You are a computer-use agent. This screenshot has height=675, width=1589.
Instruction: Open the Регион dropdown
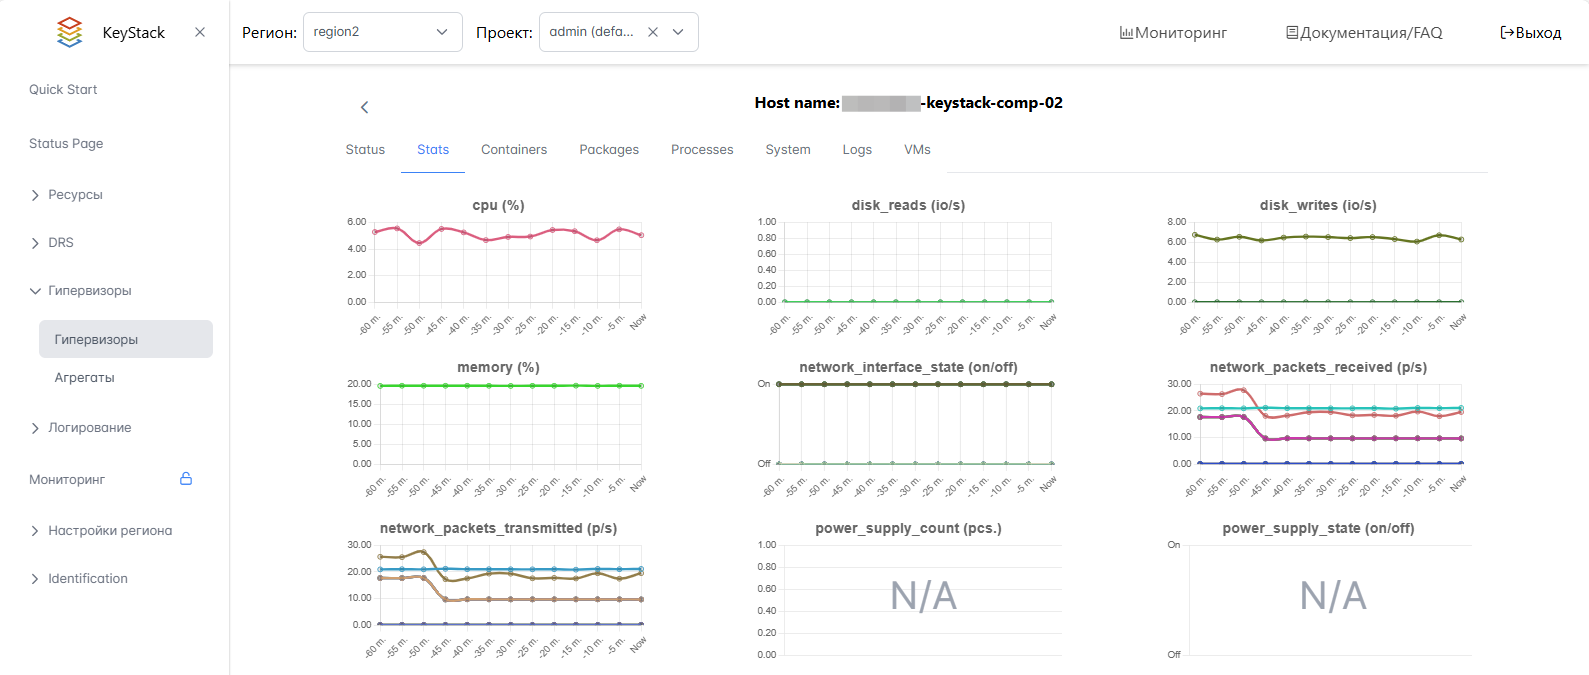click(382, 32)
